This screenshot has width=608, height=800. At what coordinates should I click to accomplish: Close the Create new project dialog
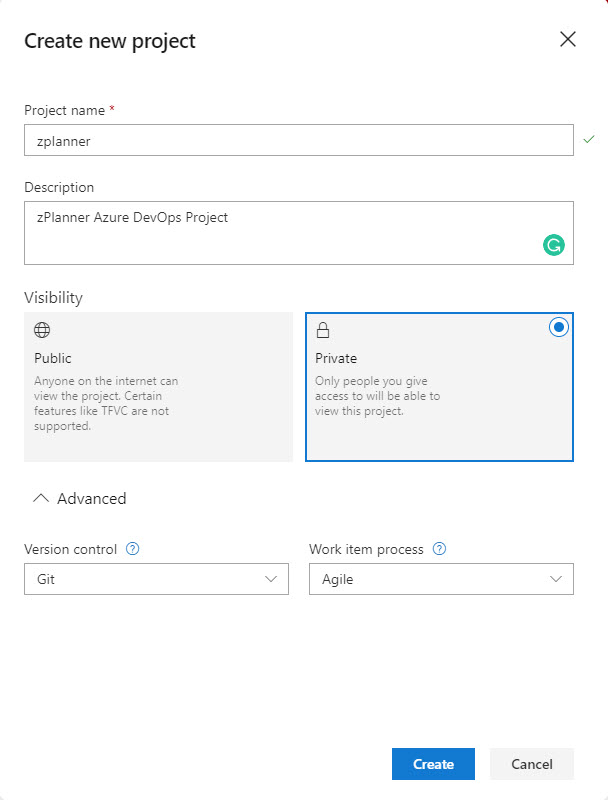click(x=568, y=39)
